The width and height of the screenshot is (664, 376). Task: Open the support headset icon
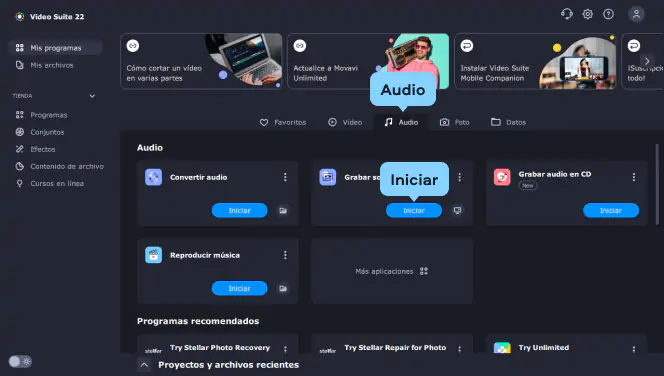coord(567,14)
